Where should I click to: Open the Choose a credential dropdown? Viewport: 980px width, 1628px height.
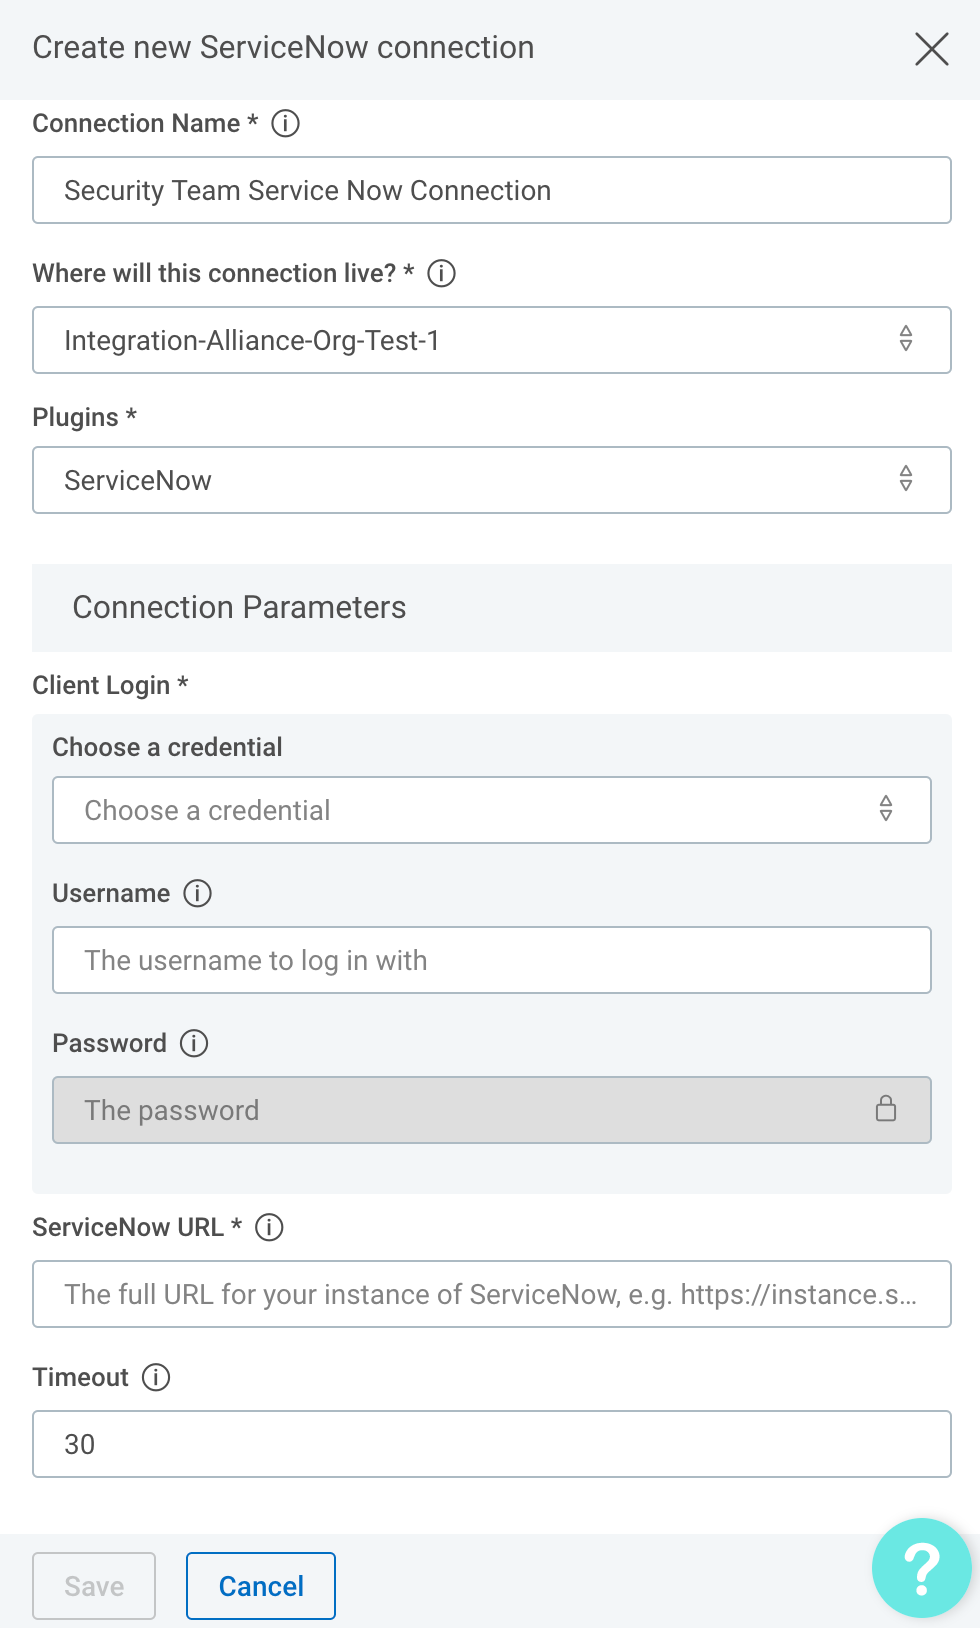click(x=491, y=810)
